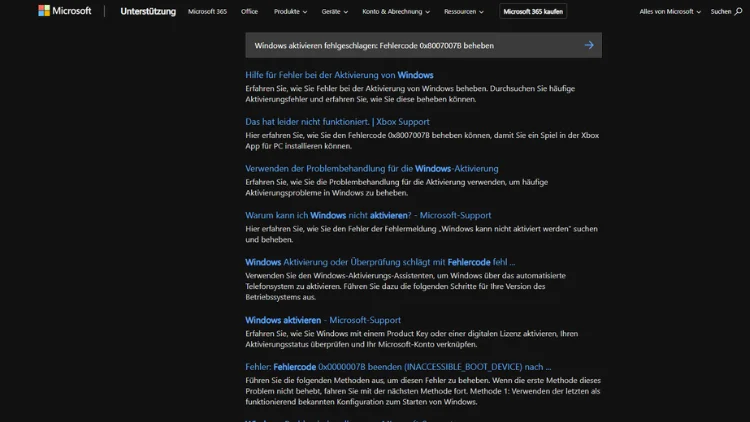
Task: Click text 'Erfahren Sie, wie Sie Windows mit einem Product Key'
Action: (x=411, y=339)
